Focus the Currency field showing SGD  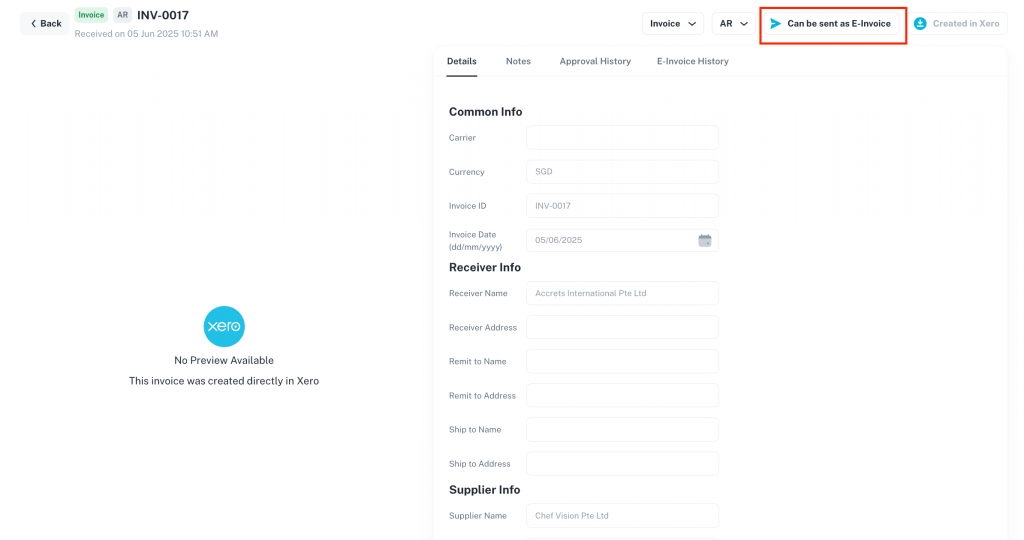point(622,172)
